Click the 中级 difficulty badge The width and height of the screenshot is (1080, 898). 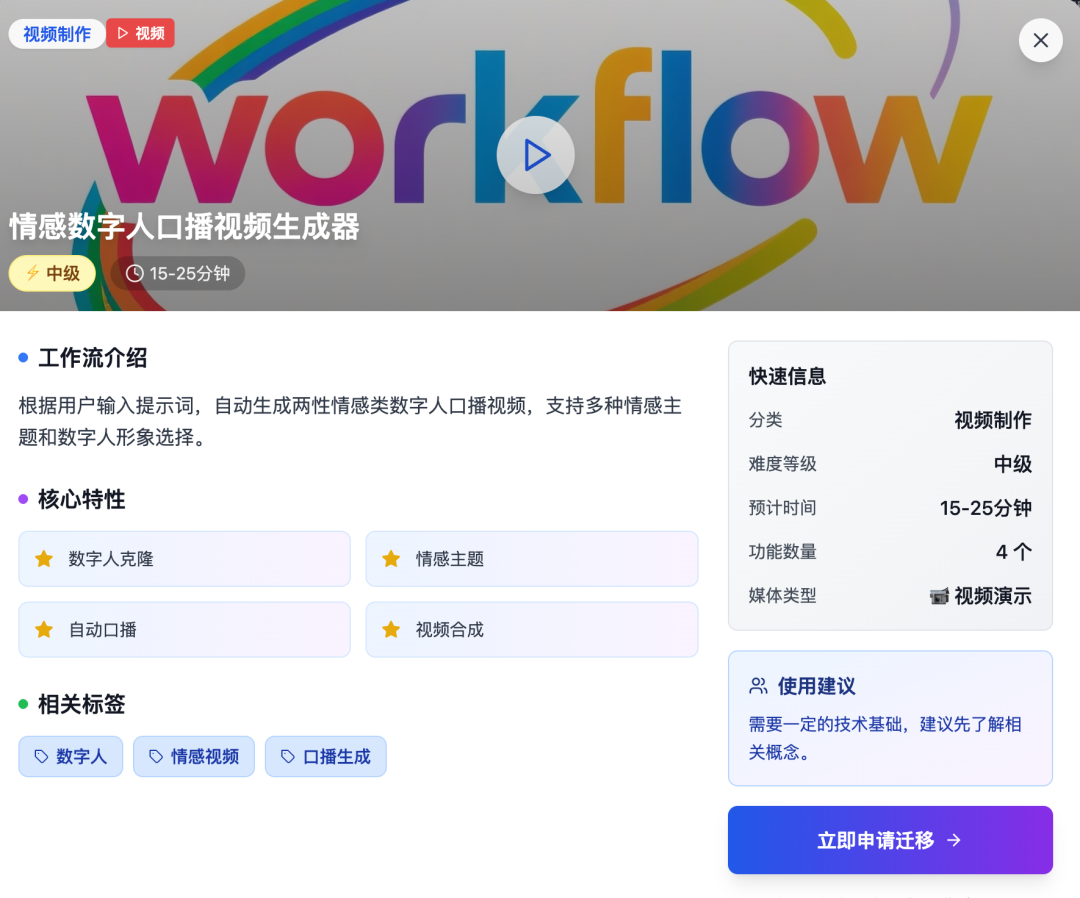pos(52,273)
